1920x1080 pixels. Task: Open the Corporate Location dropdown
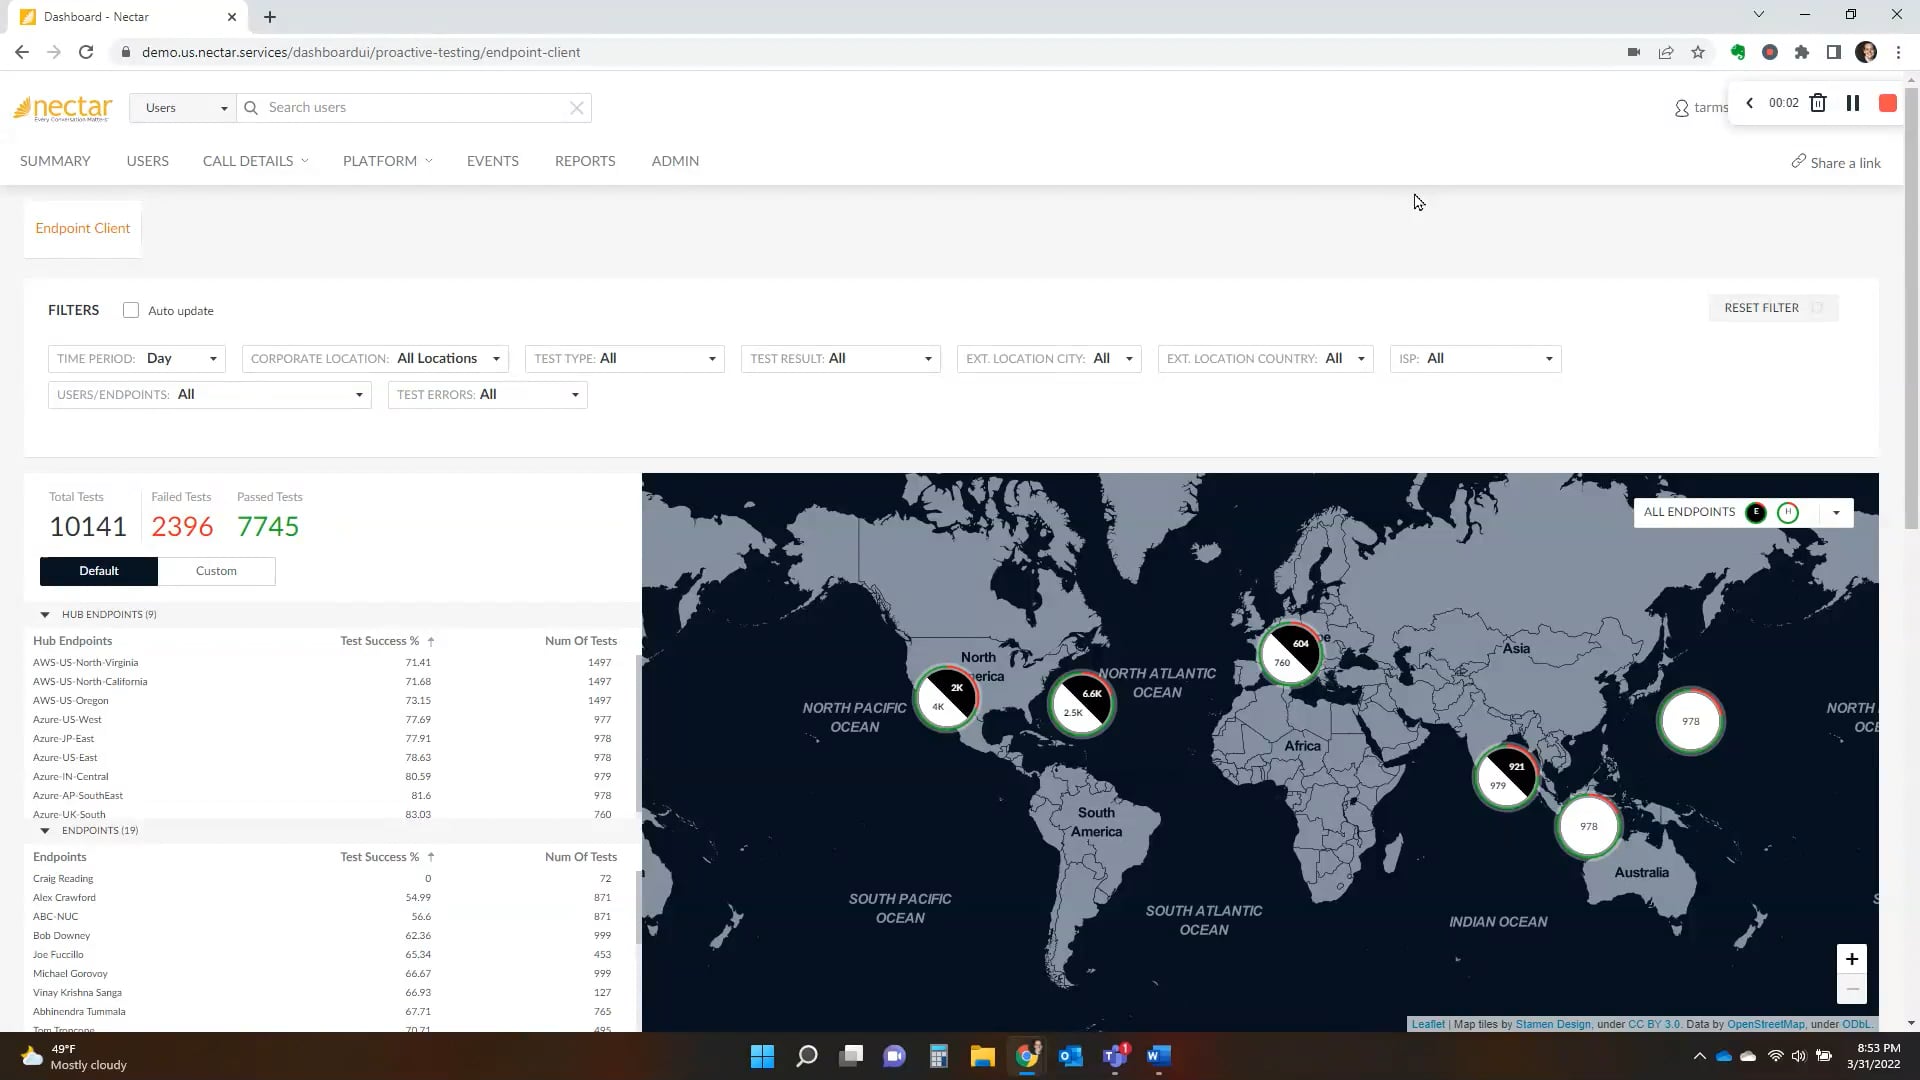tap(375, 359)
